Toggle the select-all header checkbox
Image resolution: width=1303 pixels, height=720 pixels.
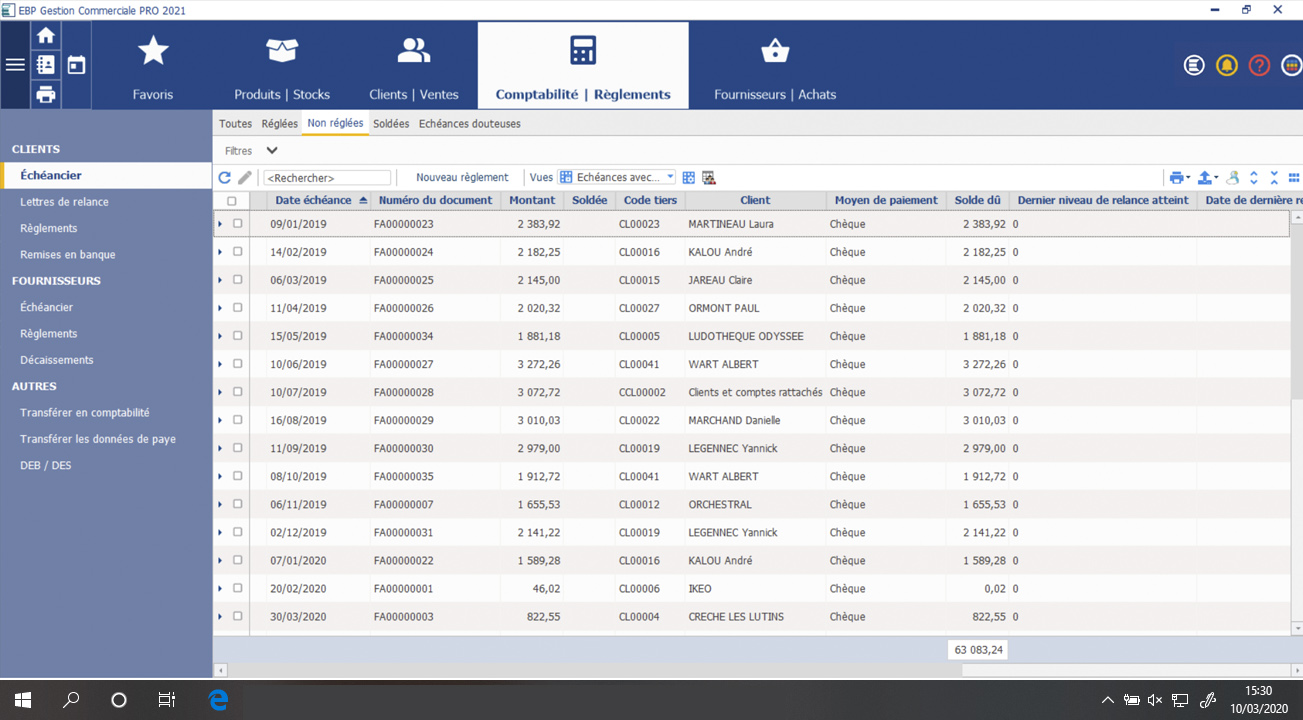pyautogui.click(x=232, y=201)
